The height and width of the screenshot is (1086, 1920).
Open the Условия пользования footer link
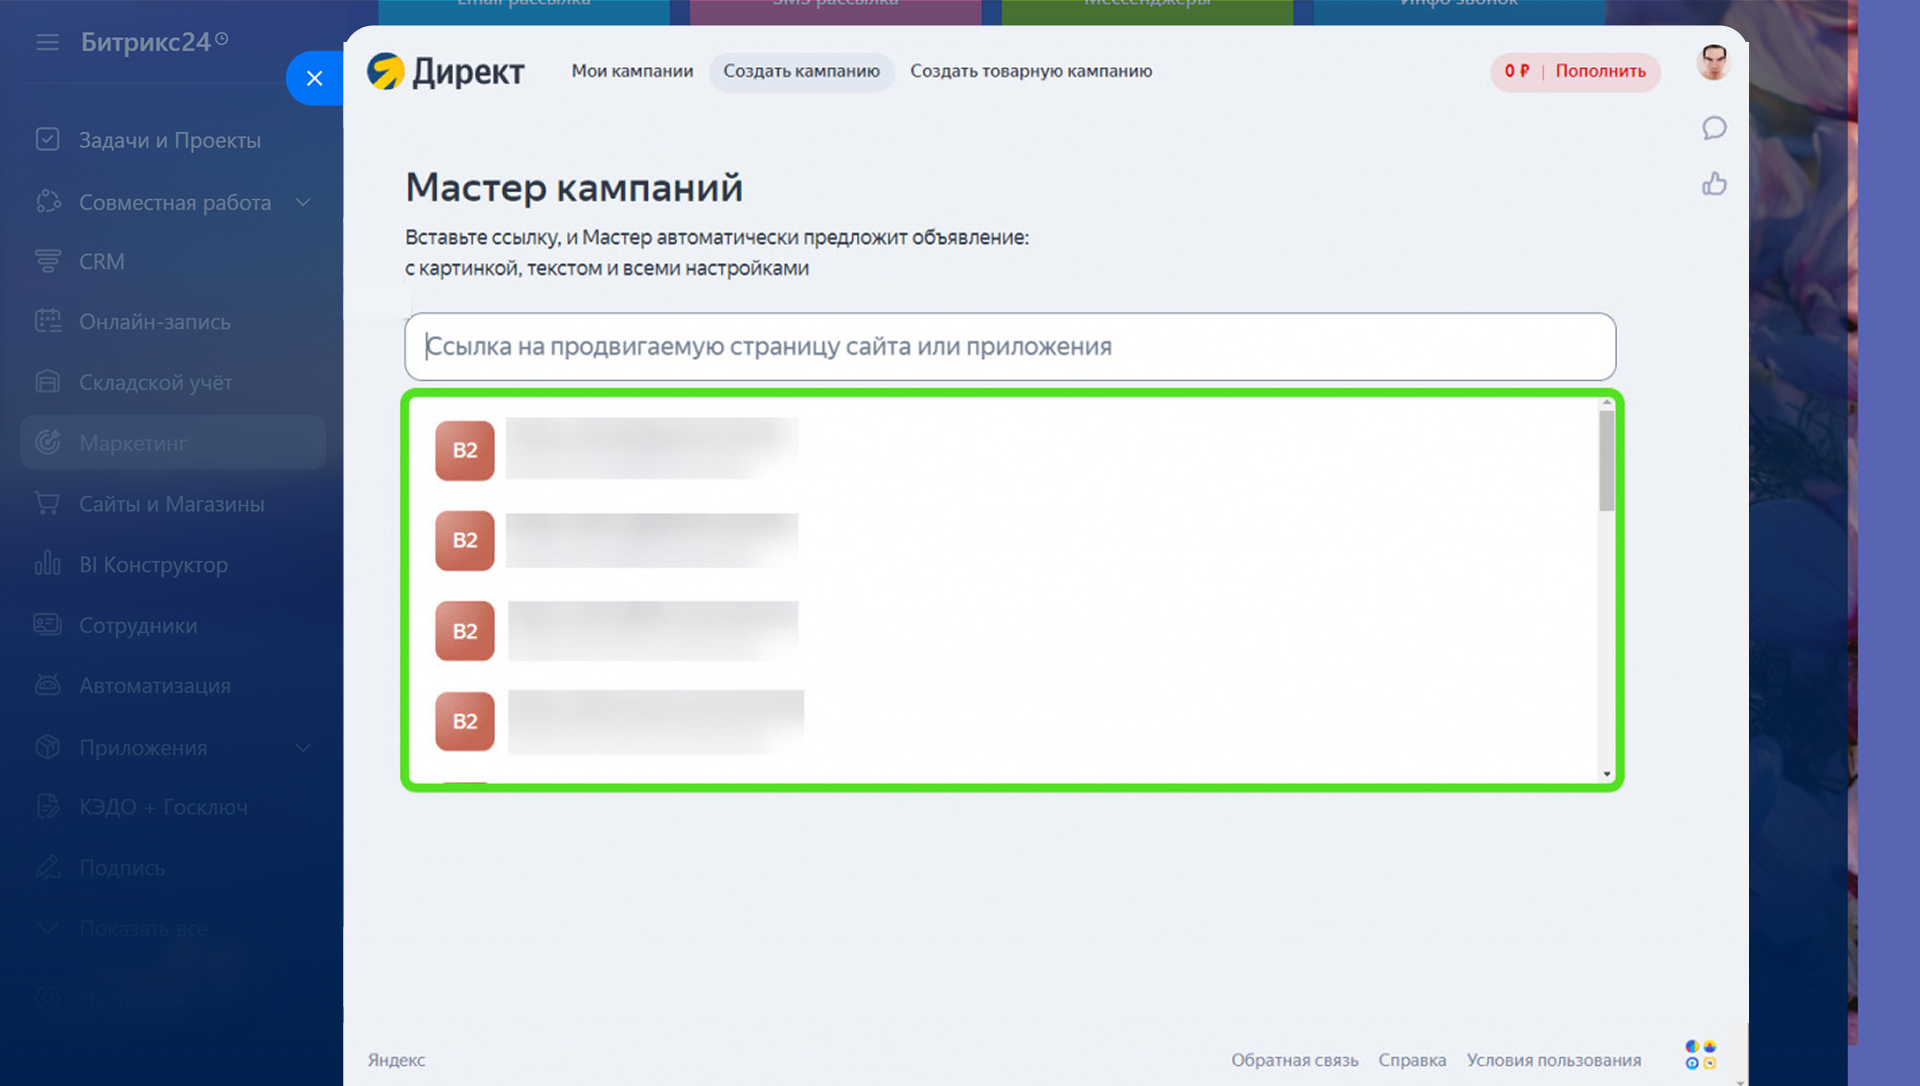click(x=1553, y=1060)
